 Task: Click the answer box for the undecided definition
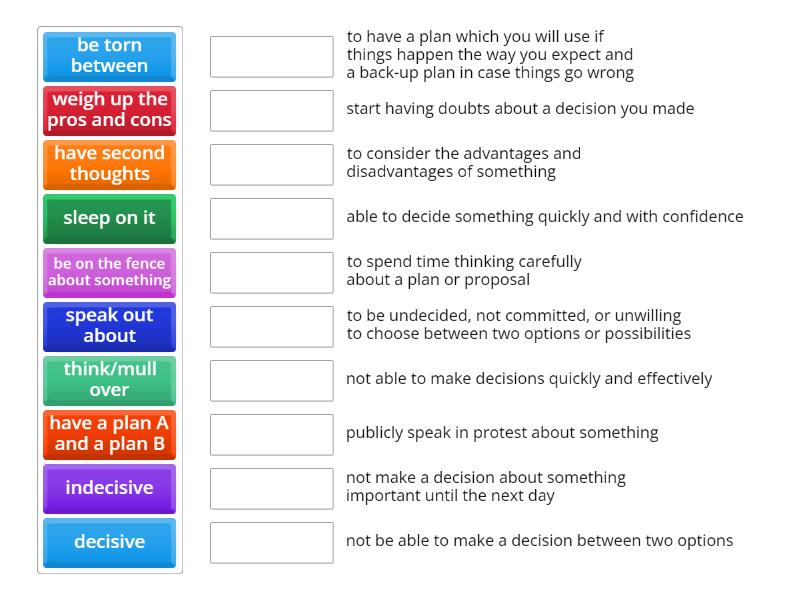click(272, 326)
